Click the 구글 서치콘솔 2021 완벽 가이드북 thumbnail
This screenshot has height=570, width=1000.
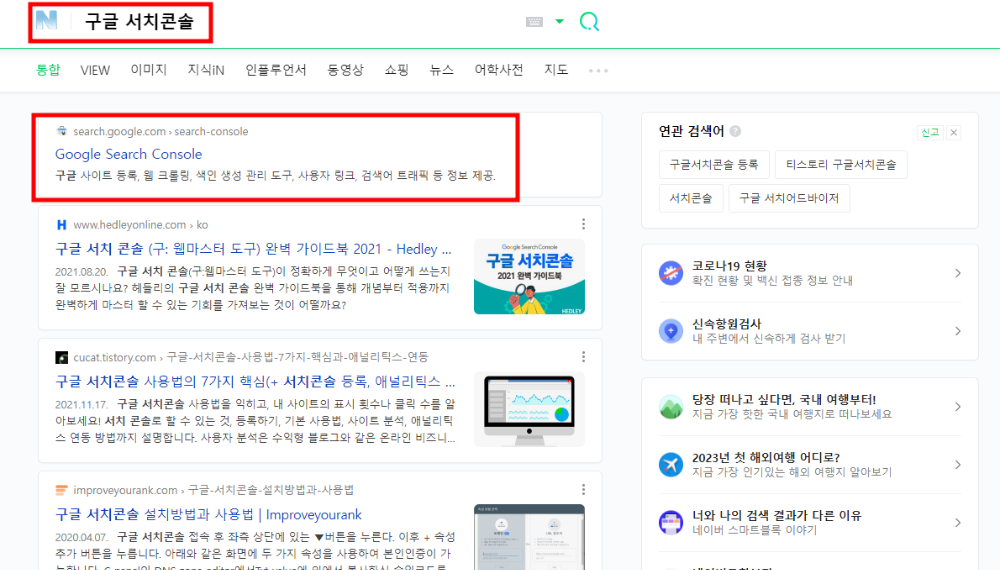point(529,276)
